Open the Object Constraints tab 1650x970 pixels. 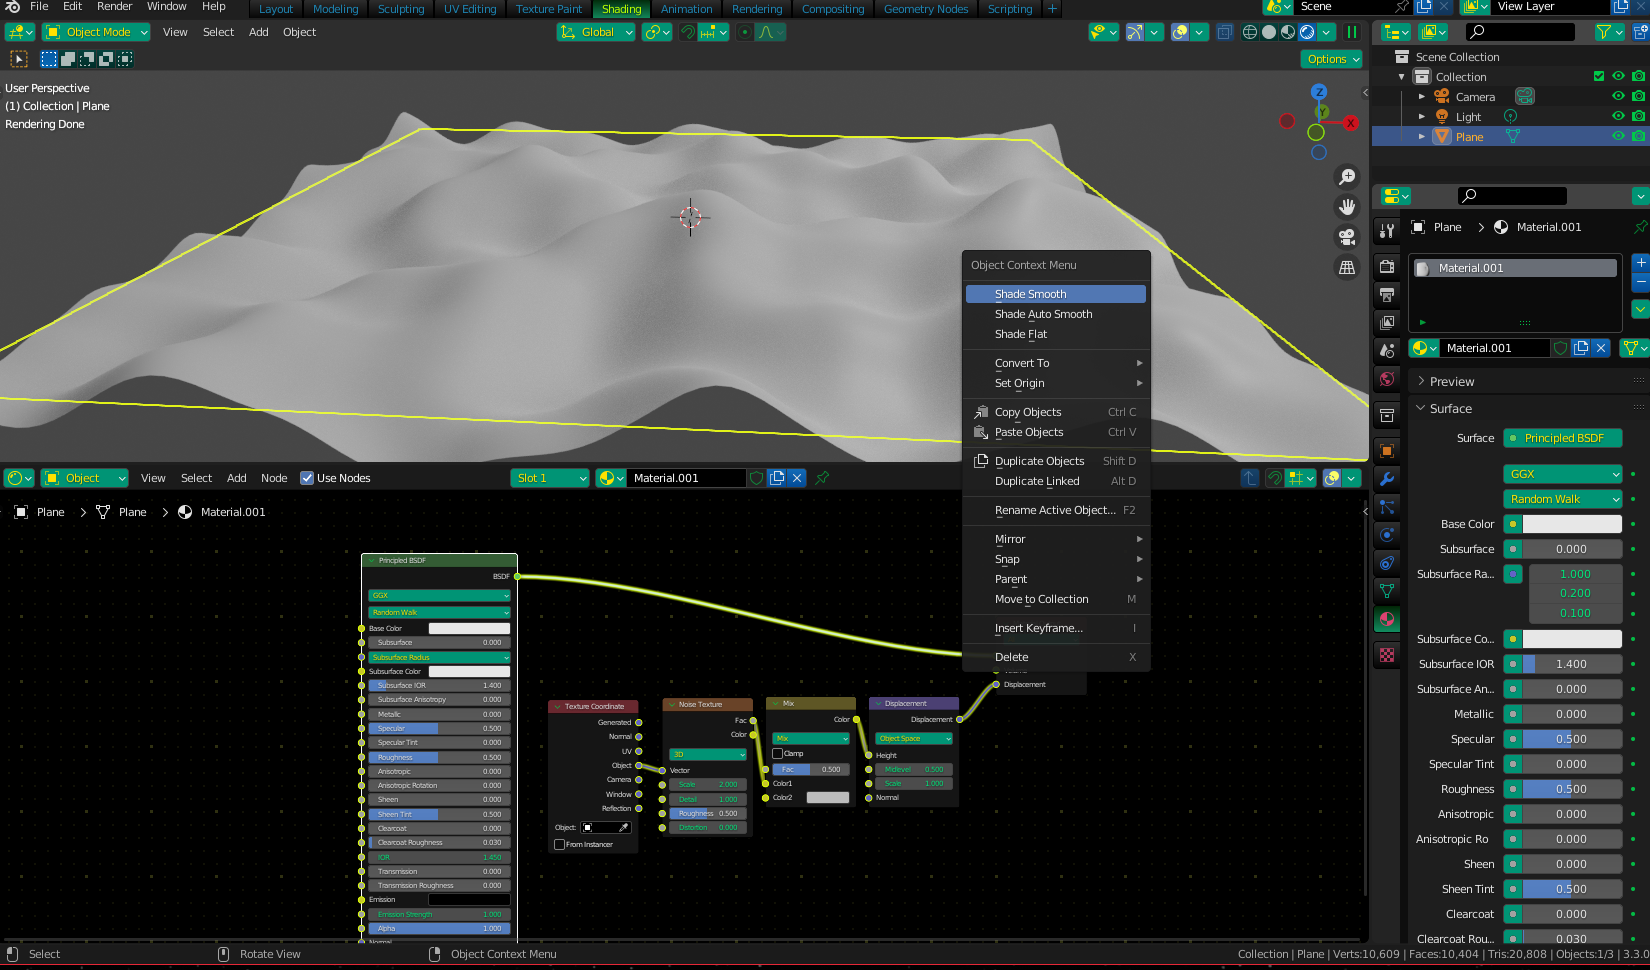click(x=1387, y=562)
